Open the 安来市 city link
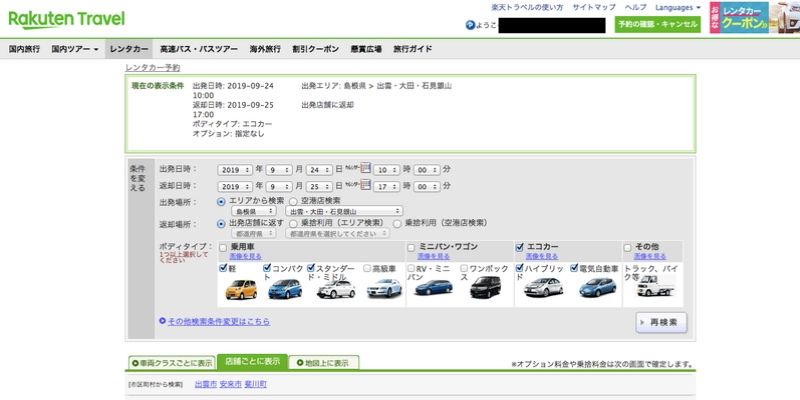Screen dimensions: 800x400 click(x=231, y=384)
